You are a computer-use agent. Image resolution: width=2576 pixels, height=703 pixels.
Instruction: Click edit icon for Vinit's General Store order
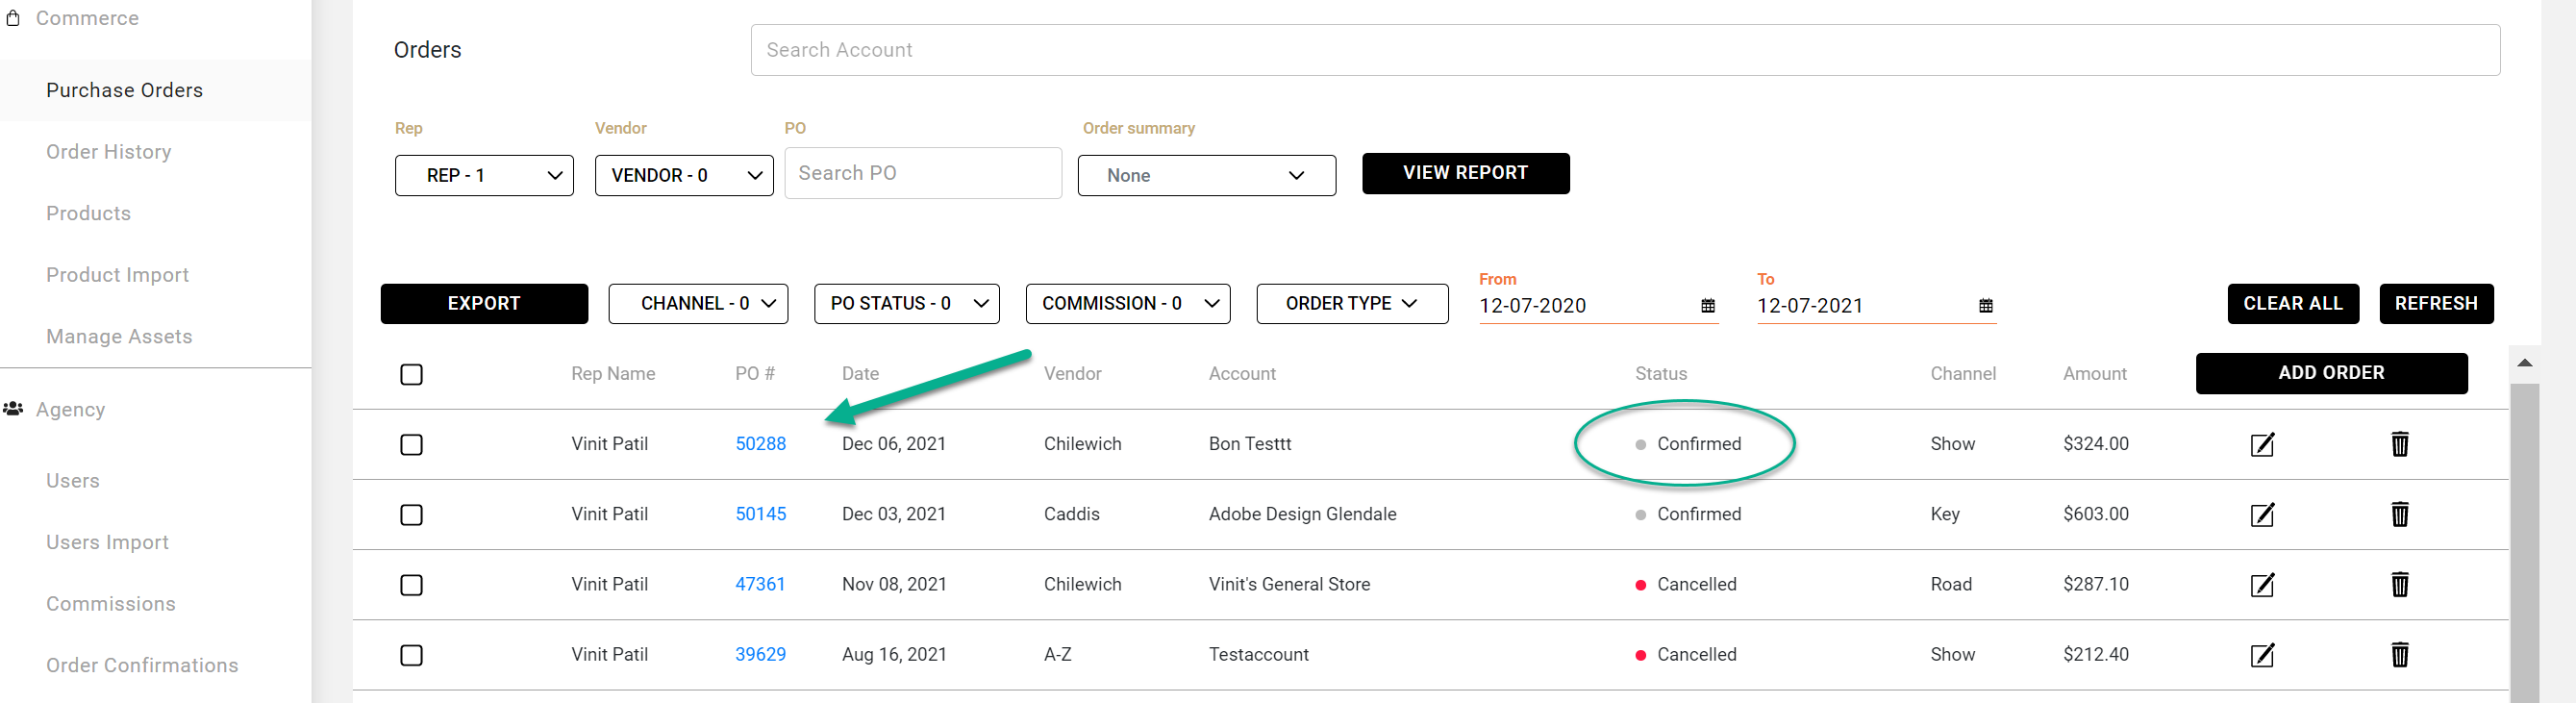coord(2261,584)
